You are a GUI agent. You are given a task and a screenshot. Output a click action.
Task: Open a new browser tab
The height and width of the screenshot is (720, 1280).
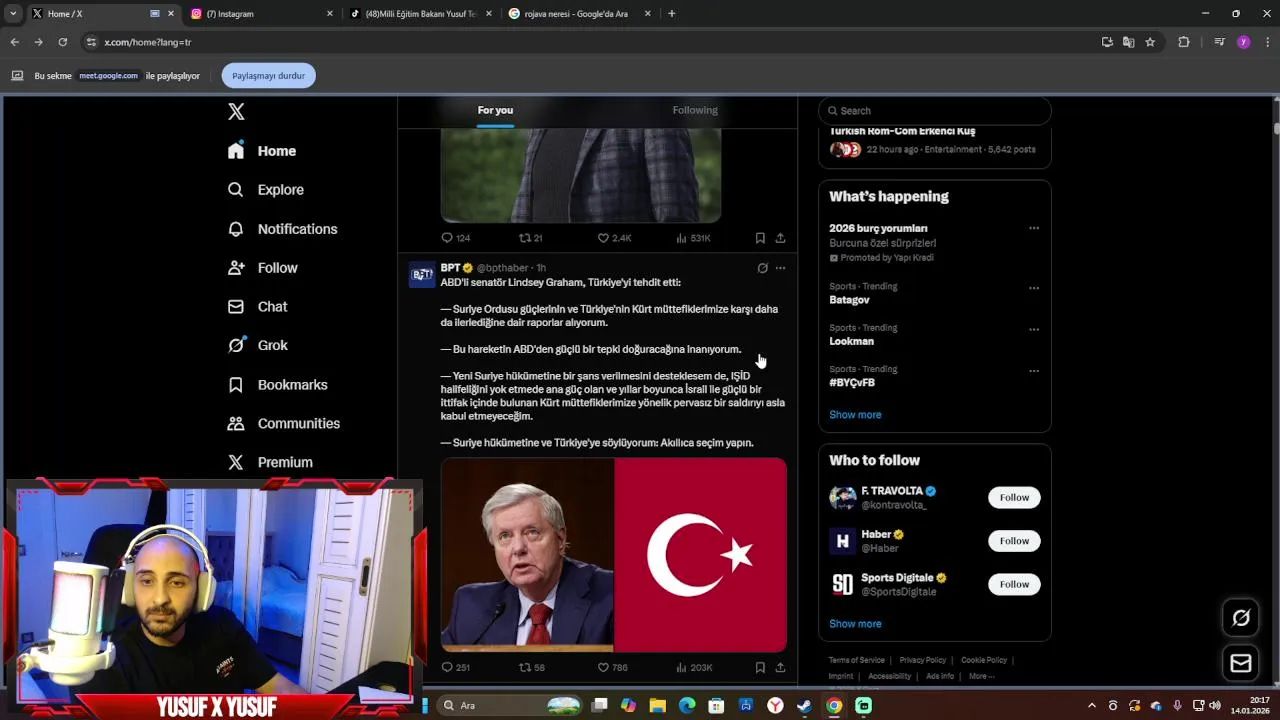671,14
